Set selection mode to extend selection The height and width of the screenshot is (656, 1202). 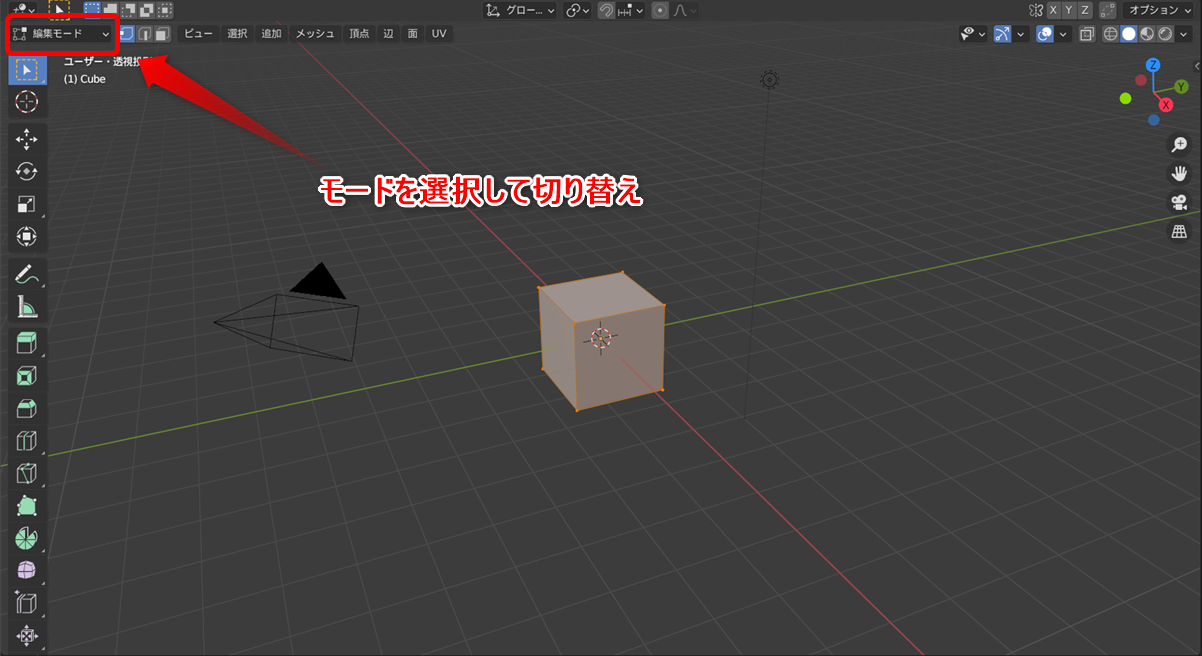click(x=111, y=10)
